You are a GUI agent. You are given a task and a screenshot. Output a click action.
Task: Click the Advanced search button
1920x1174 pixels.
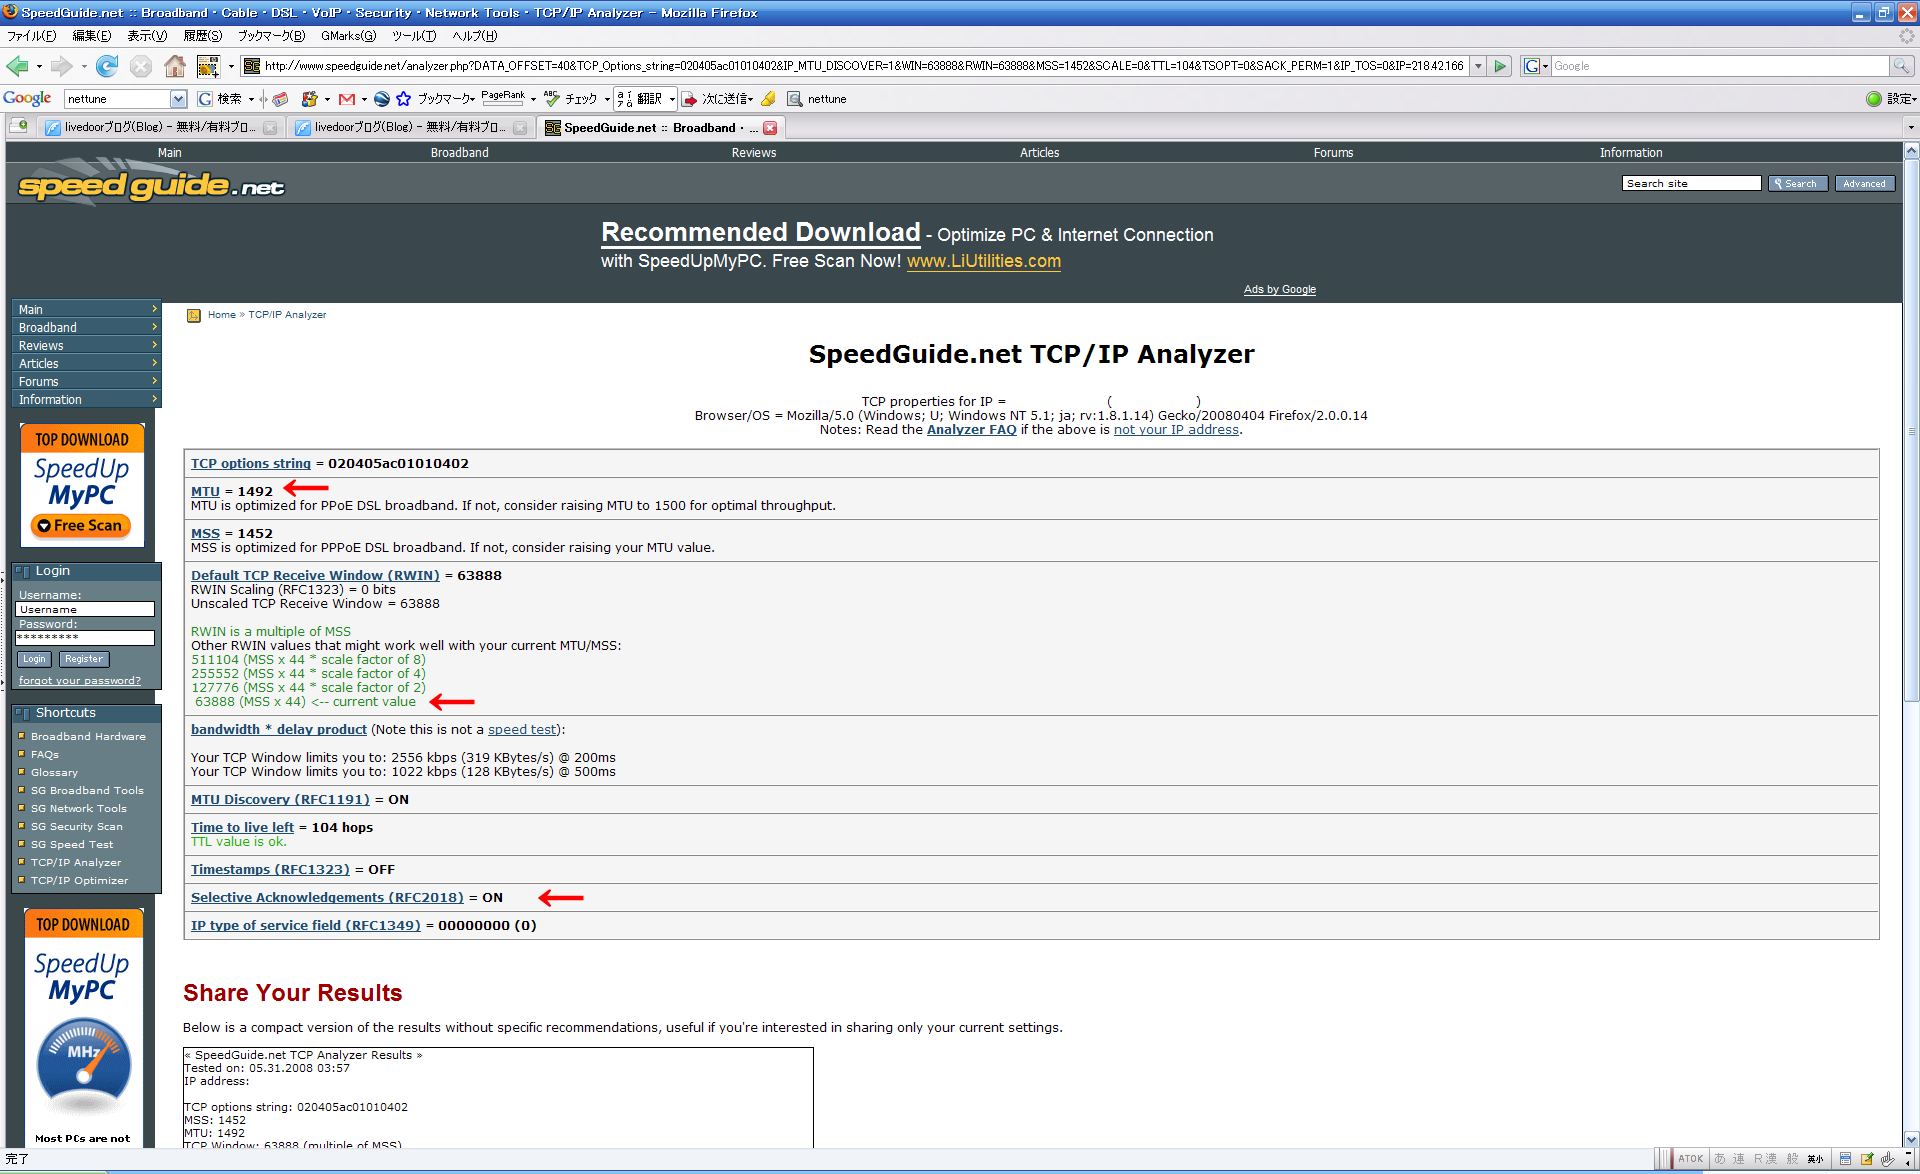[x=1864, y=184]
